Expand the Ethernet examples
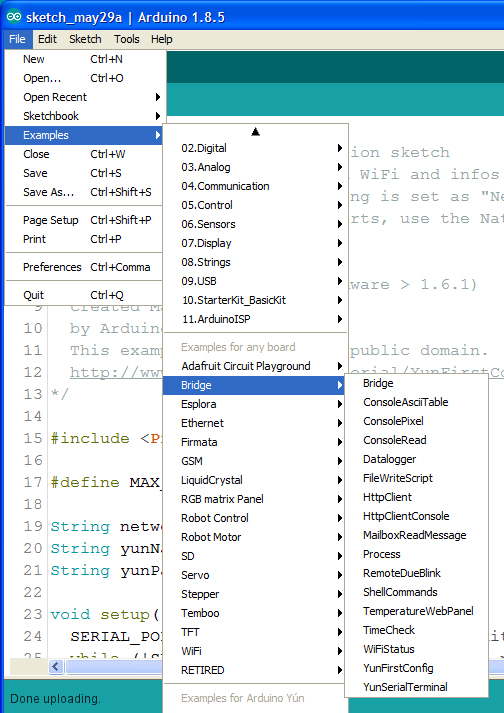The height and width of the screenshot is (713, 504). (x=255, y=423)
